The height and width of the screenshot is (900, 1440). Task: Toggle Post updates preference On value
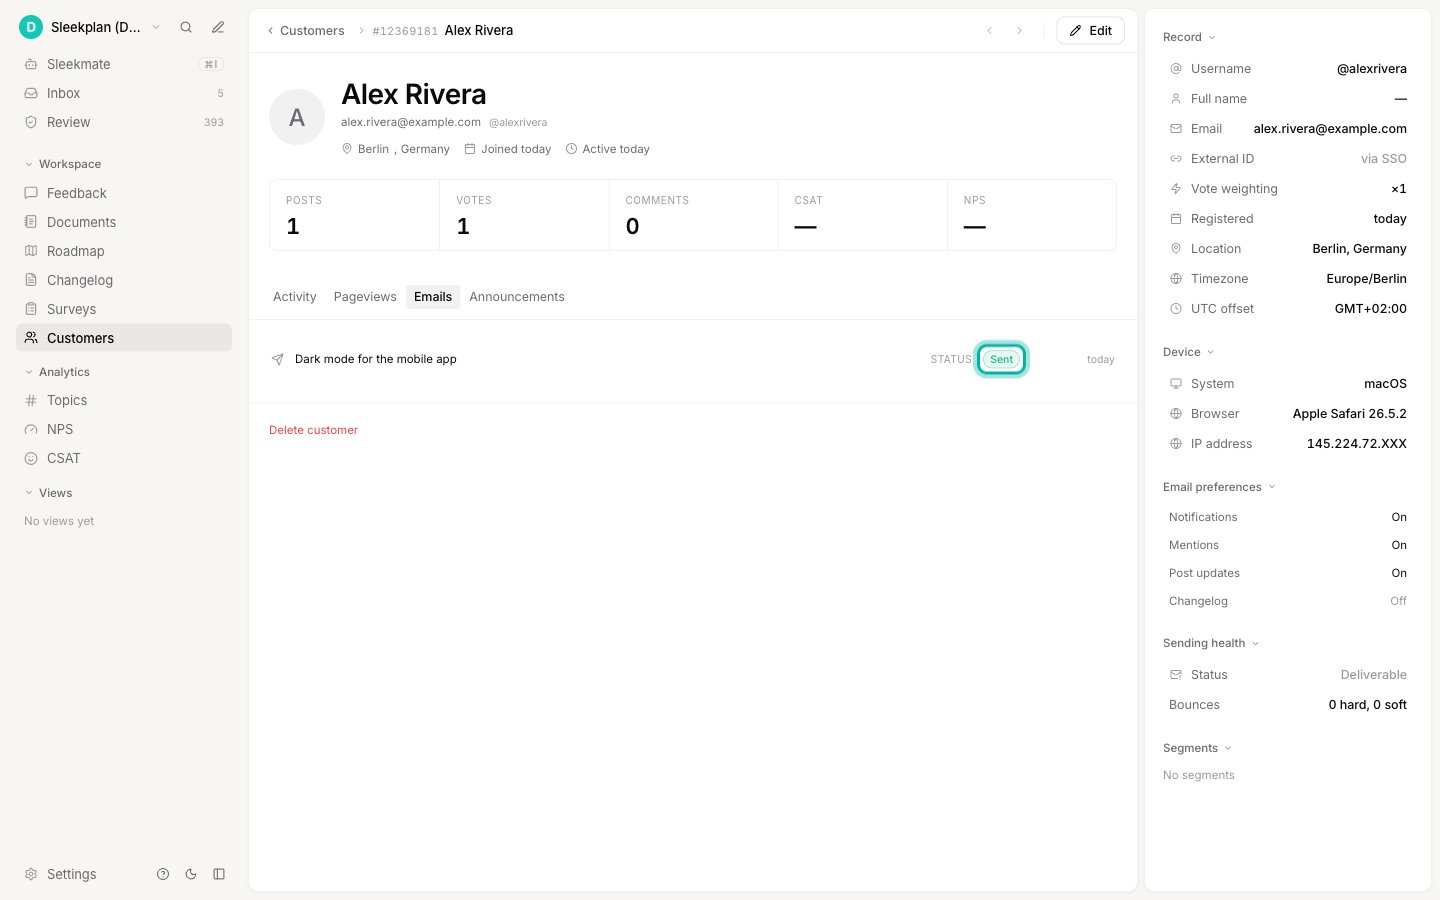click(x=1399, y=573)
